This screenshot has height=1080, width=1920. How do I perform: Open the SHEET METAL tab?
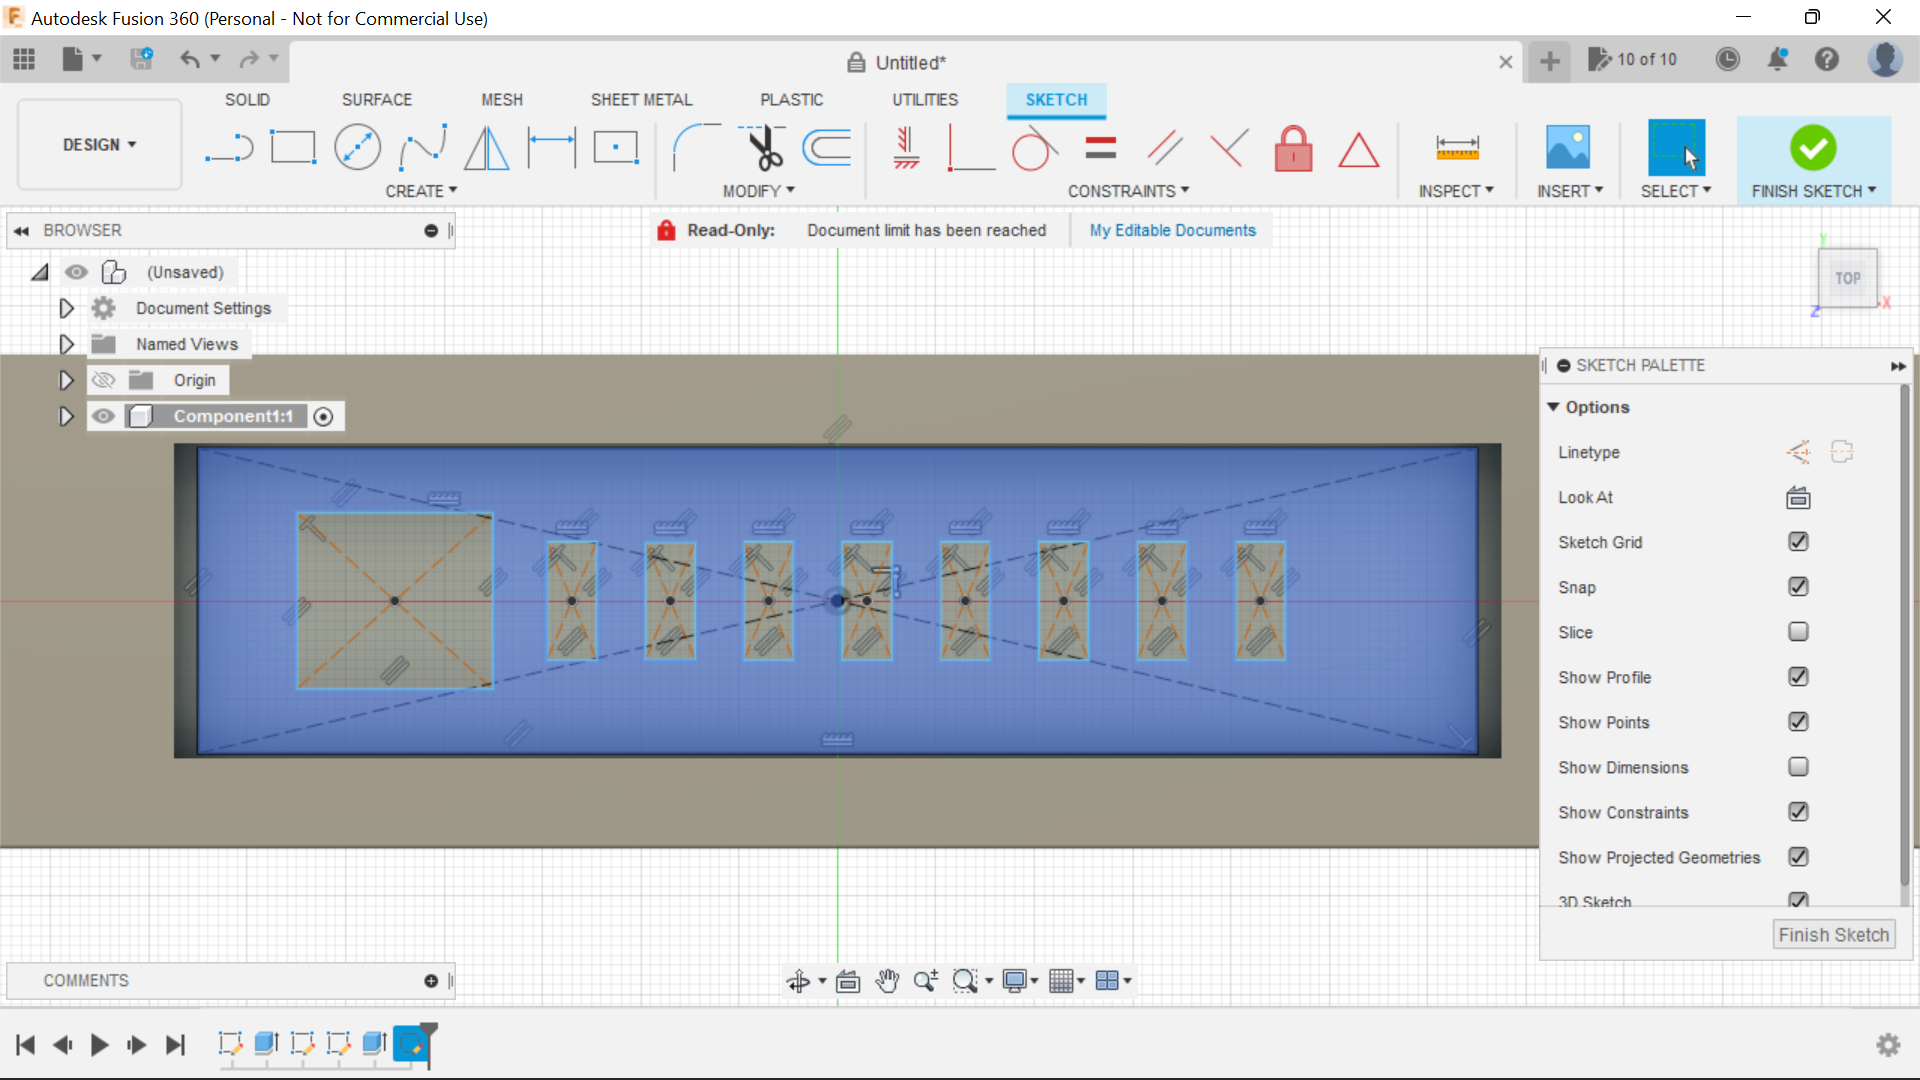click(641, 99)
